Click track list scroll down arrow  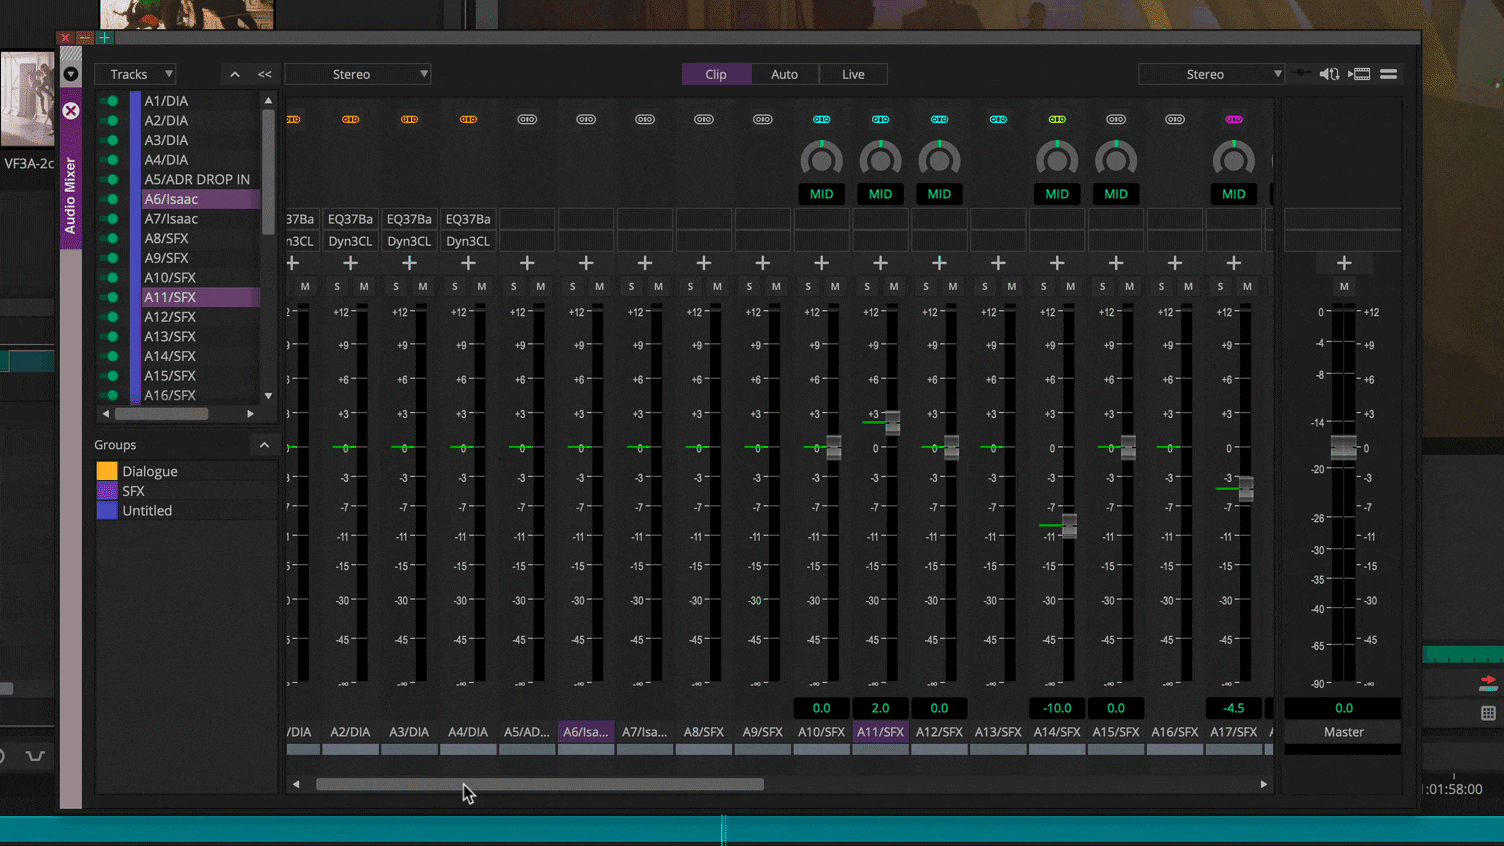coord(268,396)
